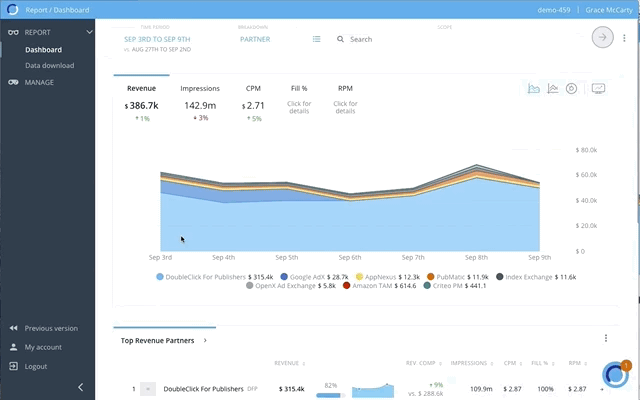Expand Top Revenue Partners chevron
The image size is (640, 400).
point(205,340)
